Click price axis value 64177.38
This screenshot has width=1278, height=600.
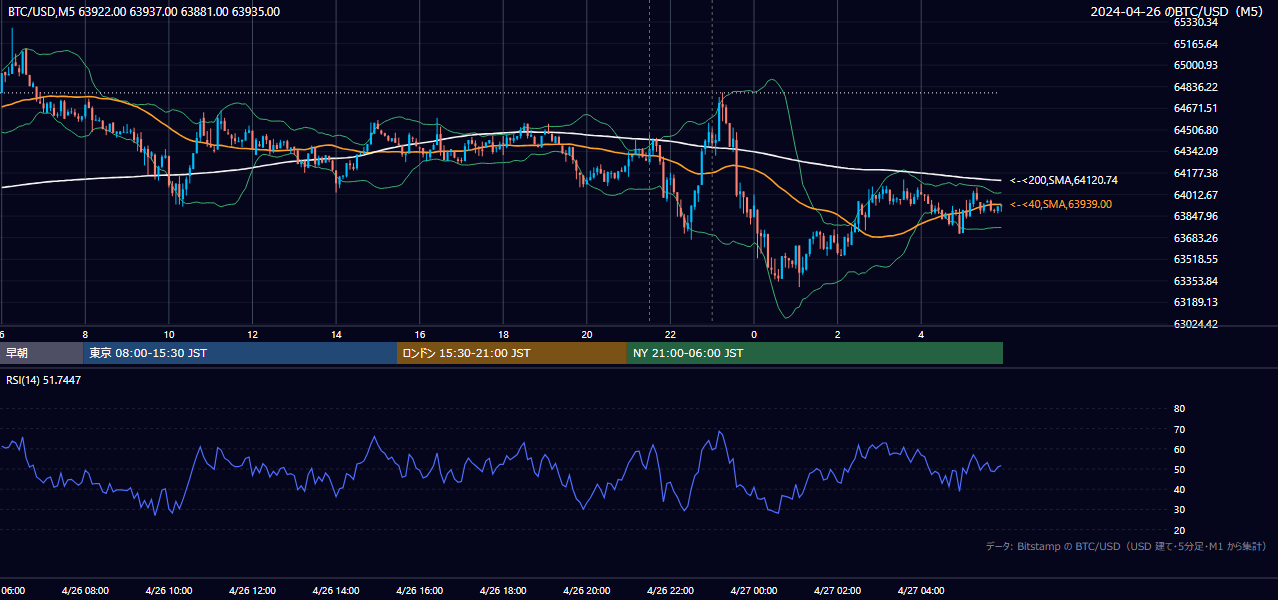pyautogui.click(x=1195, y=173)
